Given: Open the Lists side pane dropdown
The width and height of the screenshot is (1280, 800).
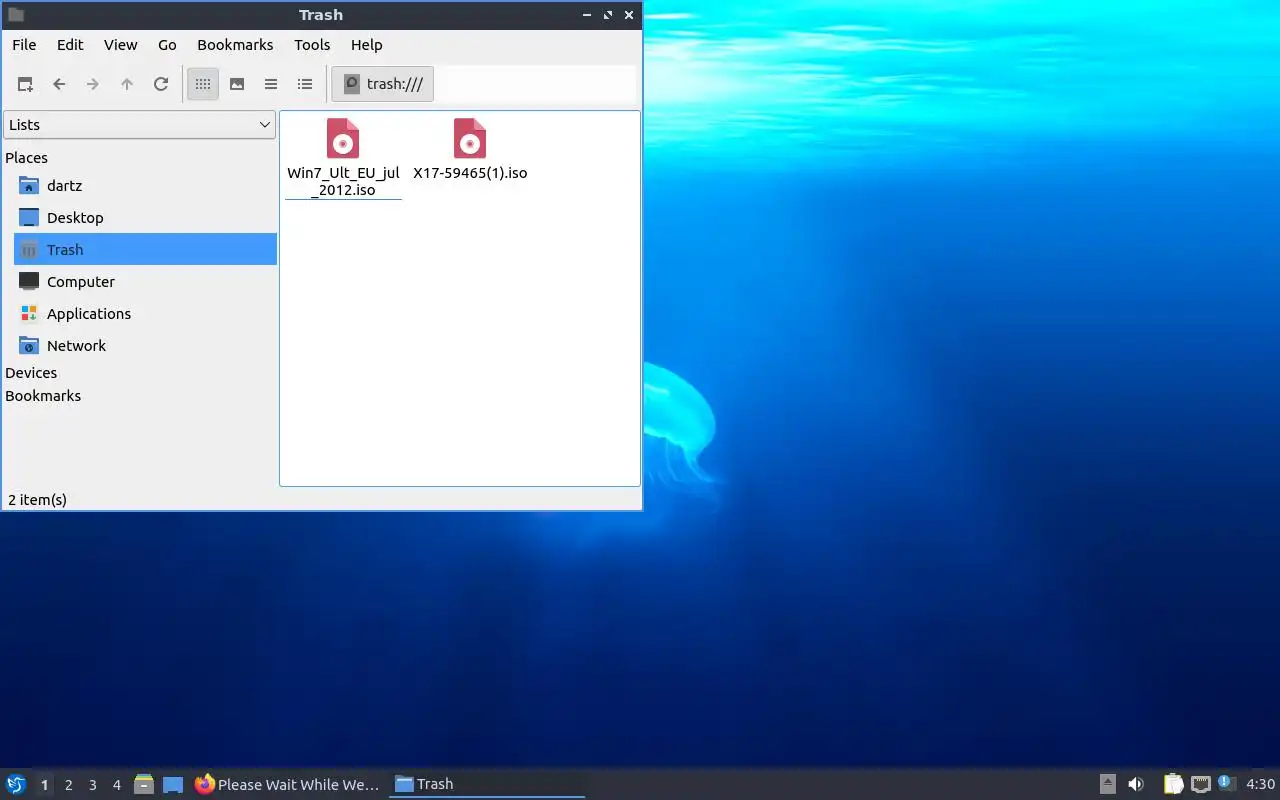Looking at the screenshot, I should (x=139, y=125).
